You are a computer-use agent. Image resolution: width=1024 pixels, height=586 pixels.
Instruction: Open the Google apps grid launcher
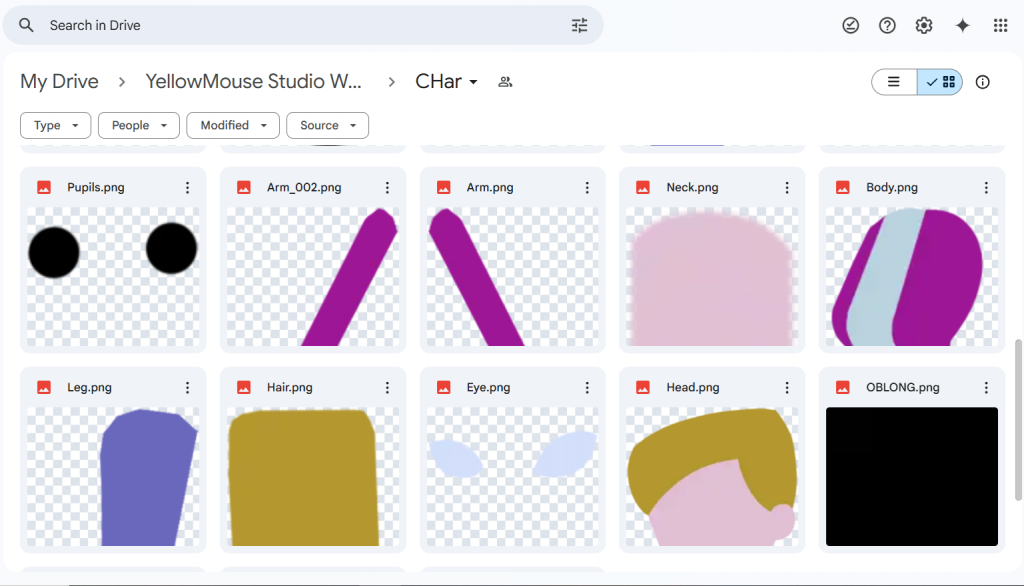click(1000, 25)
